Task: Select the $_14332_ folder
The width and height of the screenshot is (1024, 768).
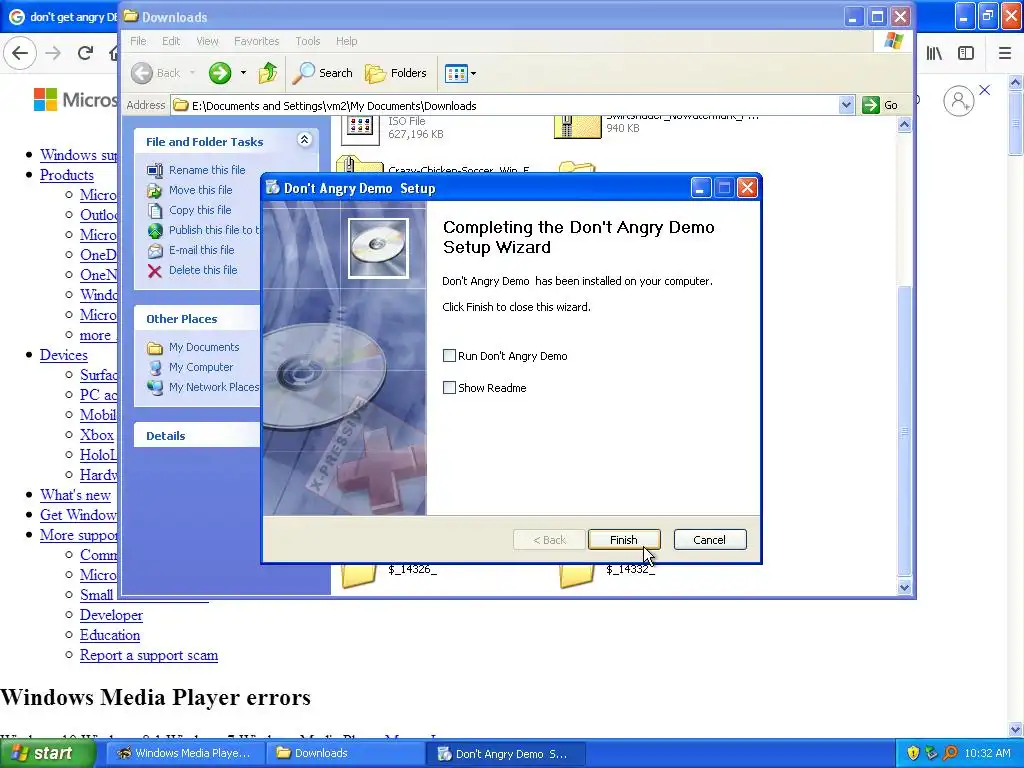Action: coord(577,575)
